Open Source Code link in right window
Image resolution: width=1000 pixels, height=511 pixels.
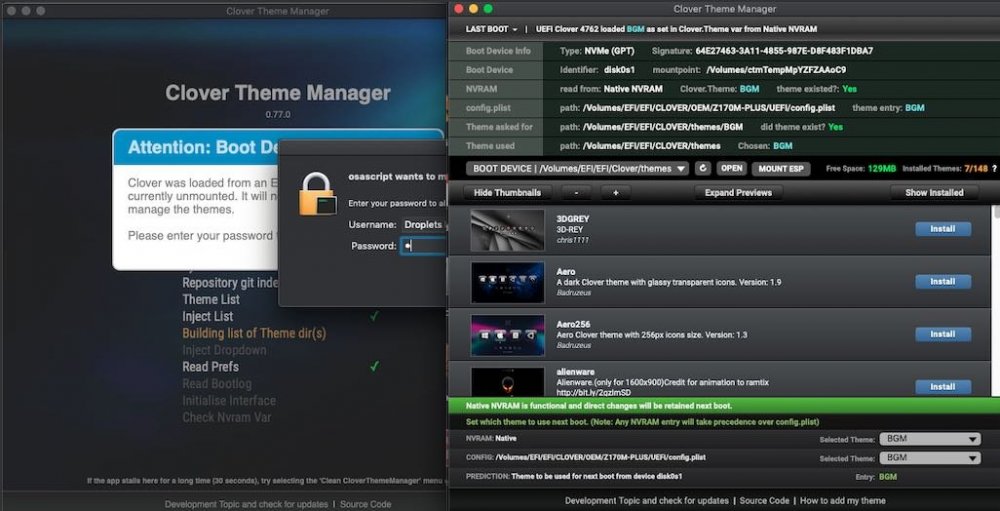764,501
